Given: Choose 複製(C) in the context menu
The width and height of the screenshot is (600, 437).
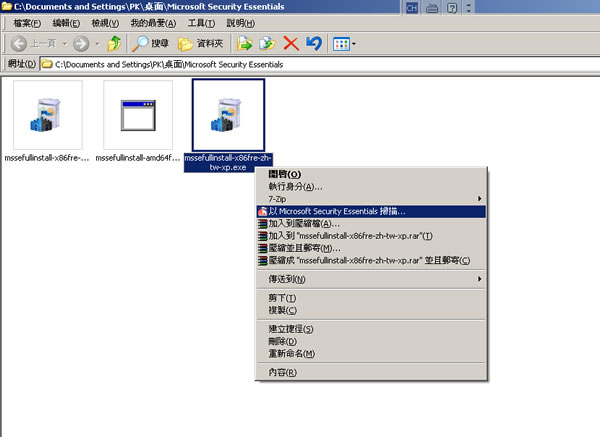Looking at the screenshot, I should (x=371, y=310).
